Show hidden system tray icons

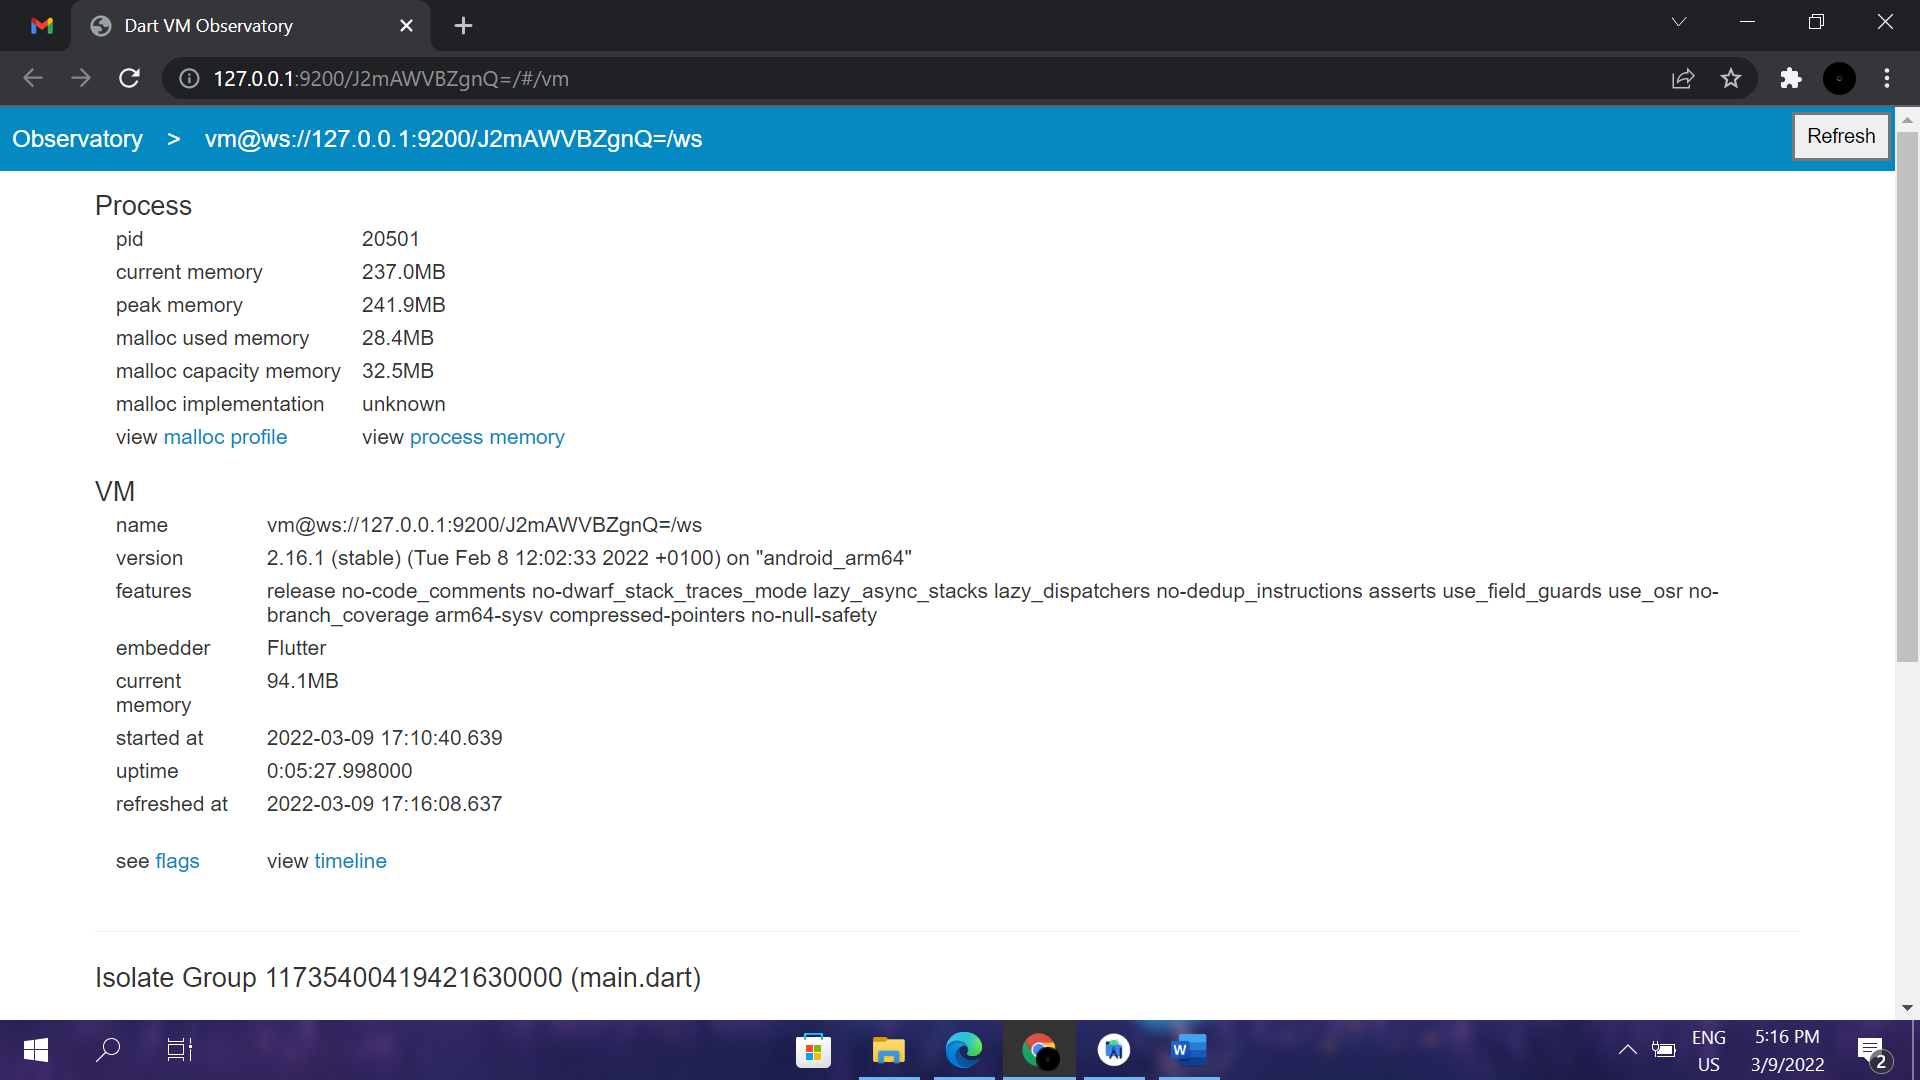coord(1627,1050)
